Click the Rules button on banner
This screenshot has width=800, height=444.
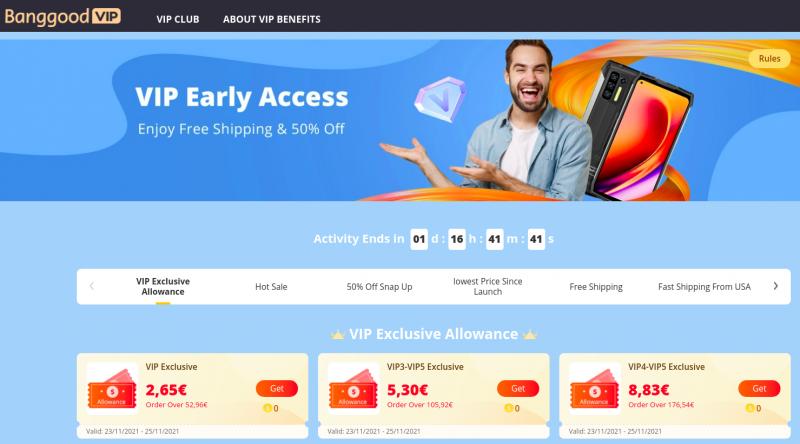click(769, 59)
